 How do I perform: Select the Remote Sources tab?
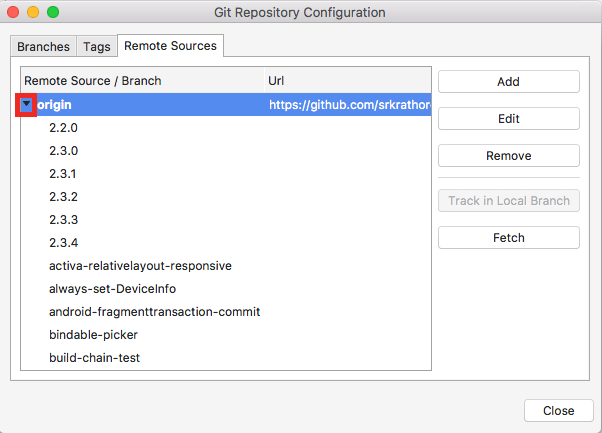[170, 46]
